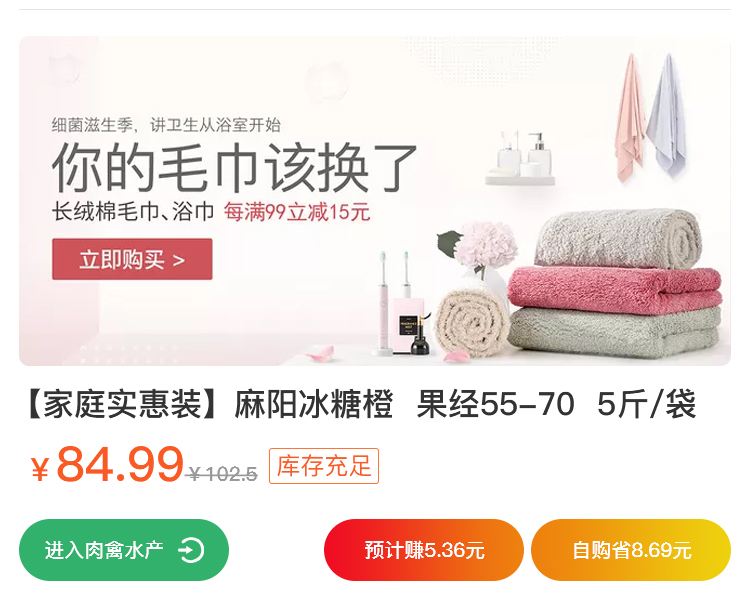
Task: Open the 麻阳冰糖橙 product title
Action: [x=362, y=405]
